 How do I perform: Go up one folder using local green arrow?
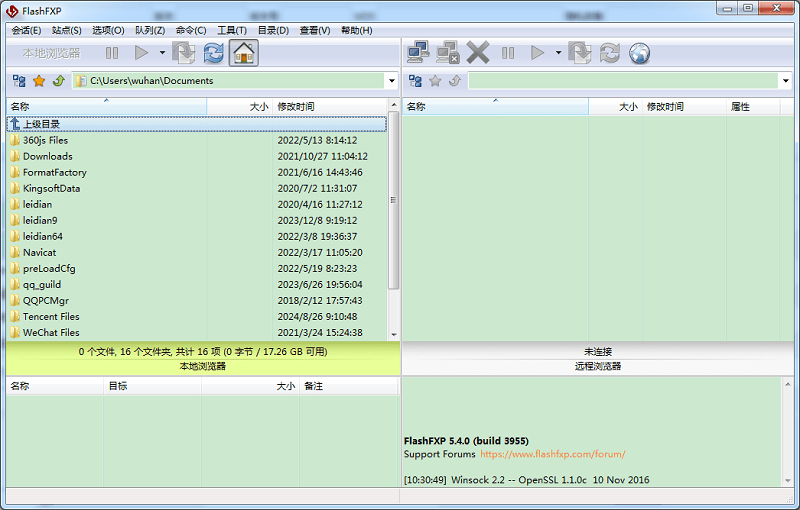click(58, 81)
